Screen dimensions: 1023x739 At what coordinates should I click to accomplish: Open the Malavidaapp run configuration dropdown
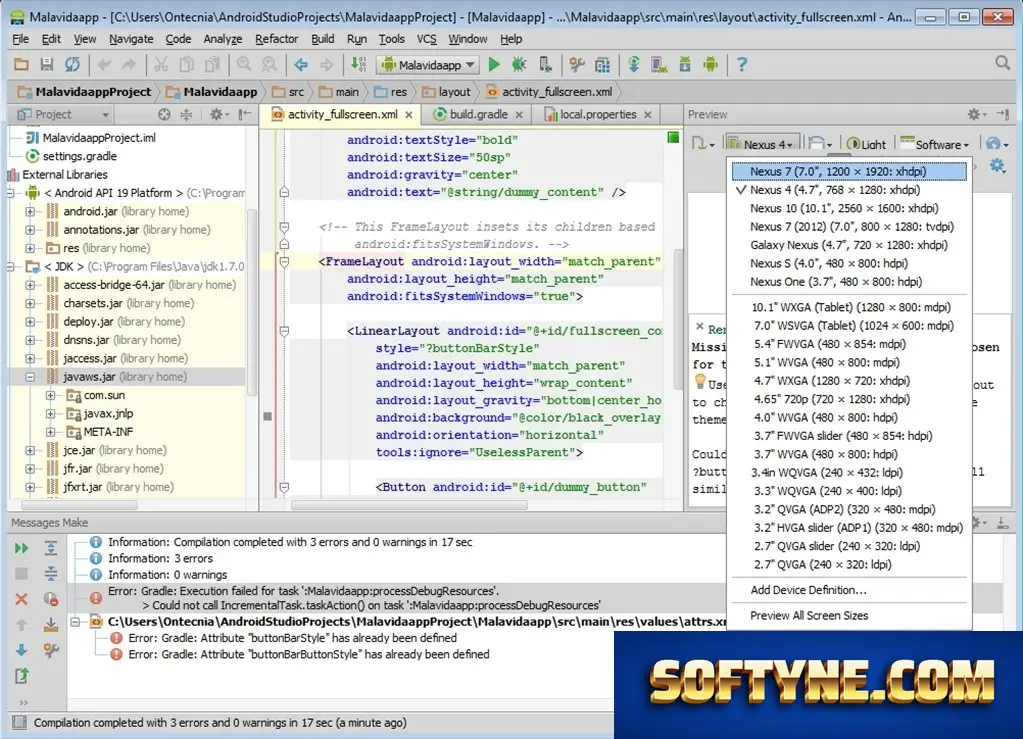click(428, 65)
